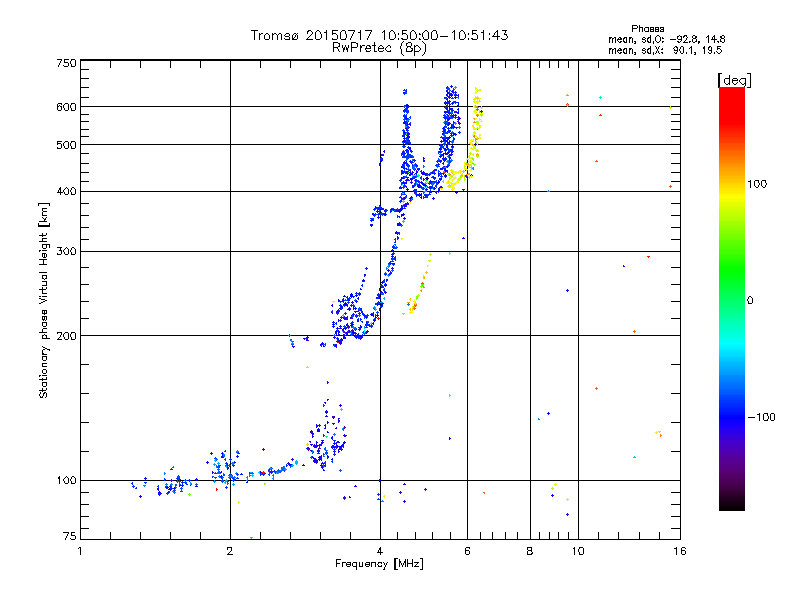The image size is (800, 600).
Task: Click colorbar tick label '0'
Action: [x=750, y=301]
